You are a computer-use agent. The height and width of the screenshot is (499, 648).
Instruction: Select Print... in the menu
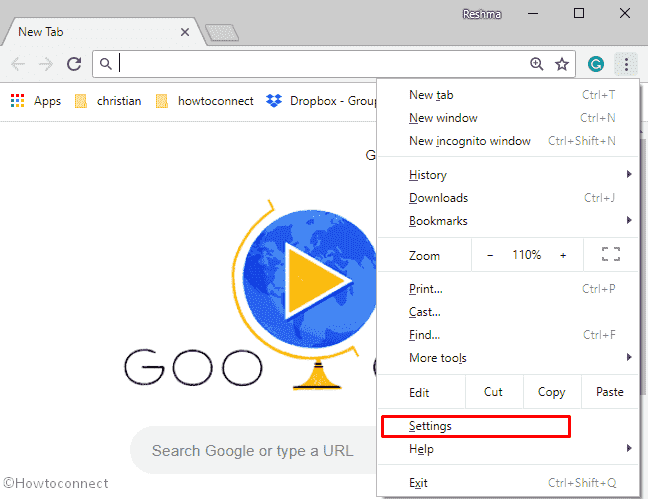click(x=508, y=289)
